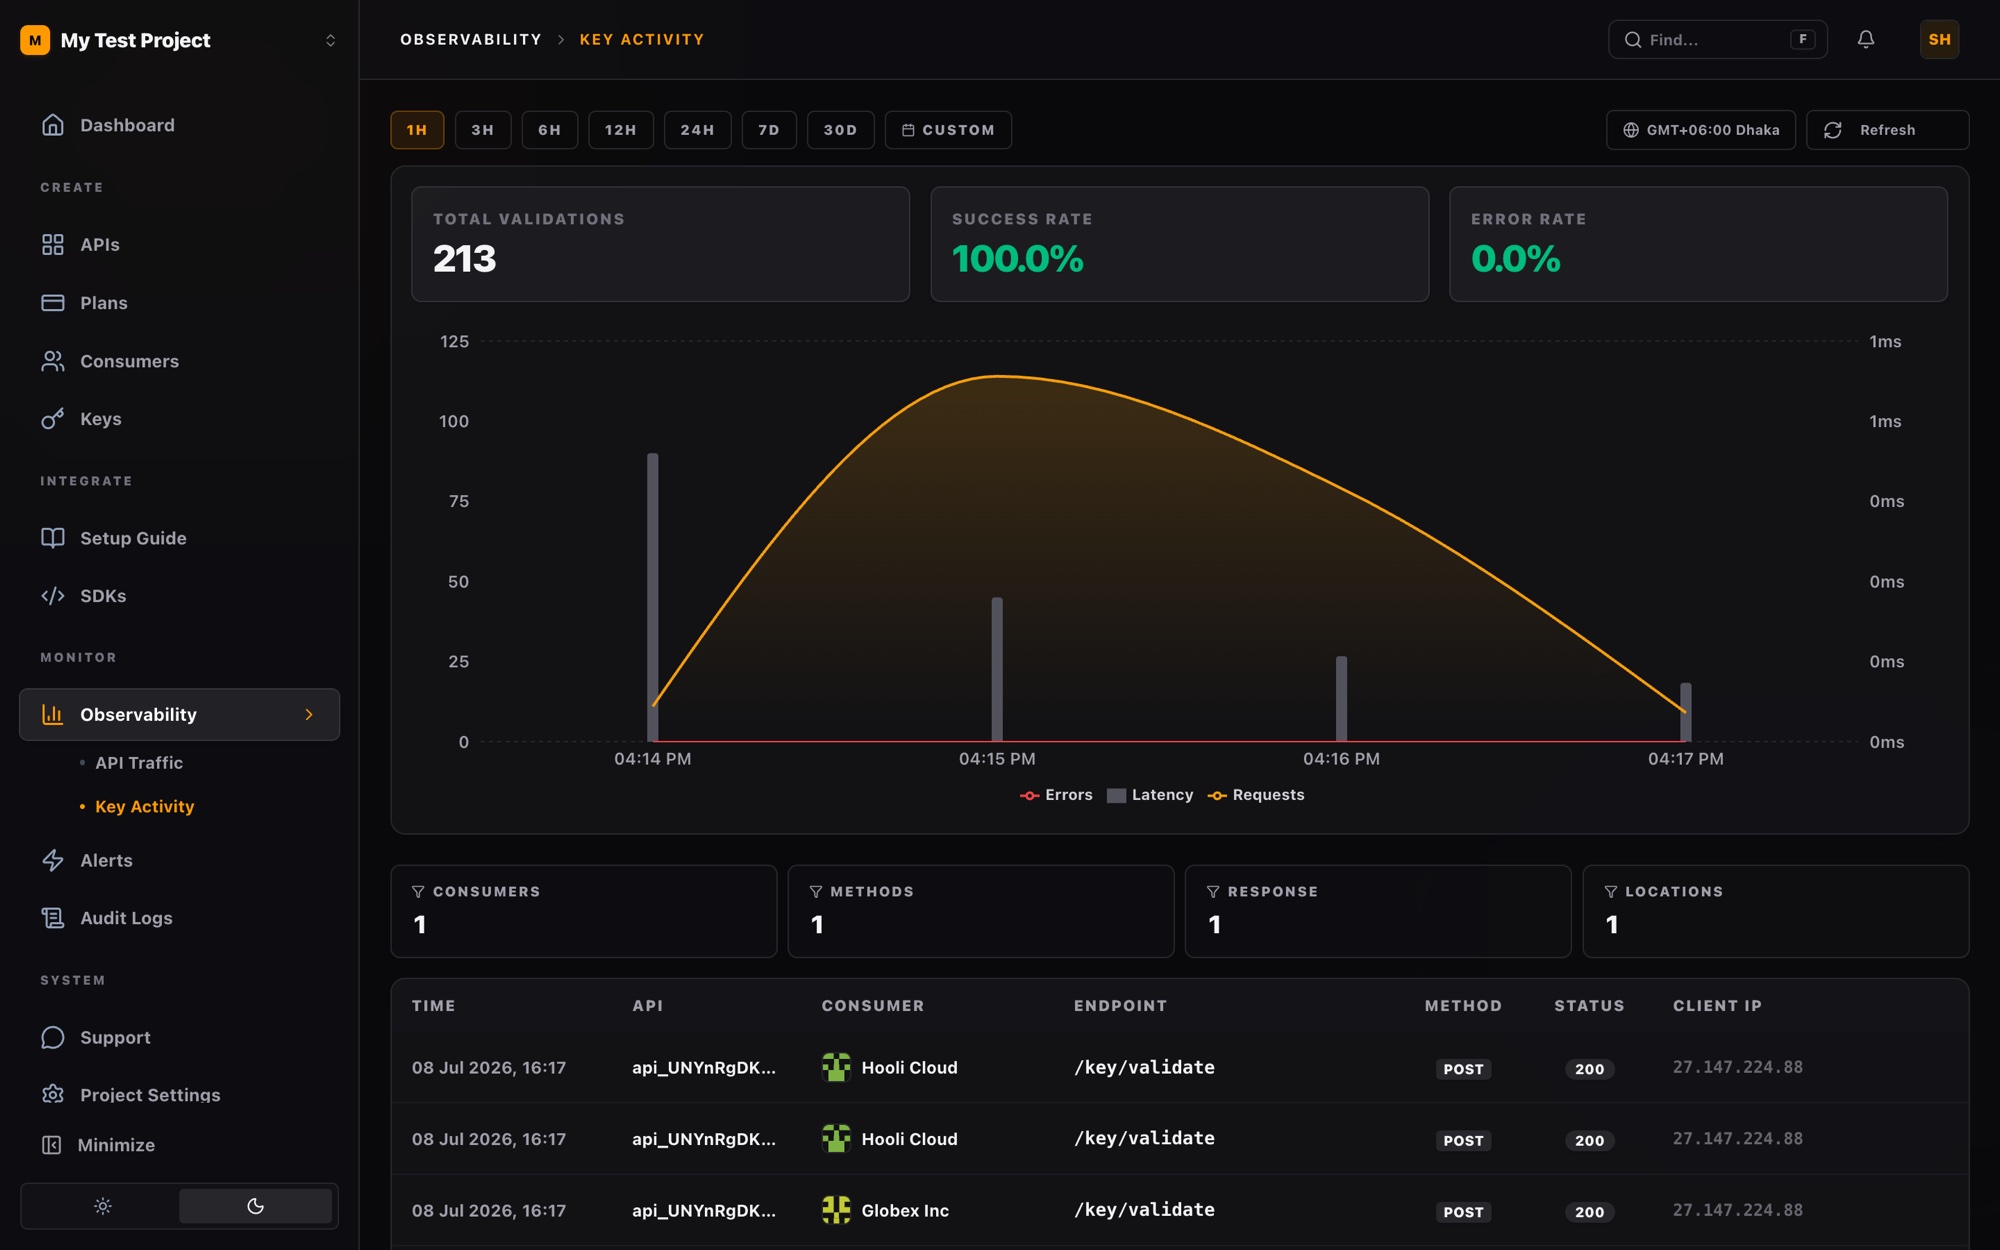The image size is (2000, 1250).
Task: Collapse Observability with its chevron arrow
Action: (309, 715)
